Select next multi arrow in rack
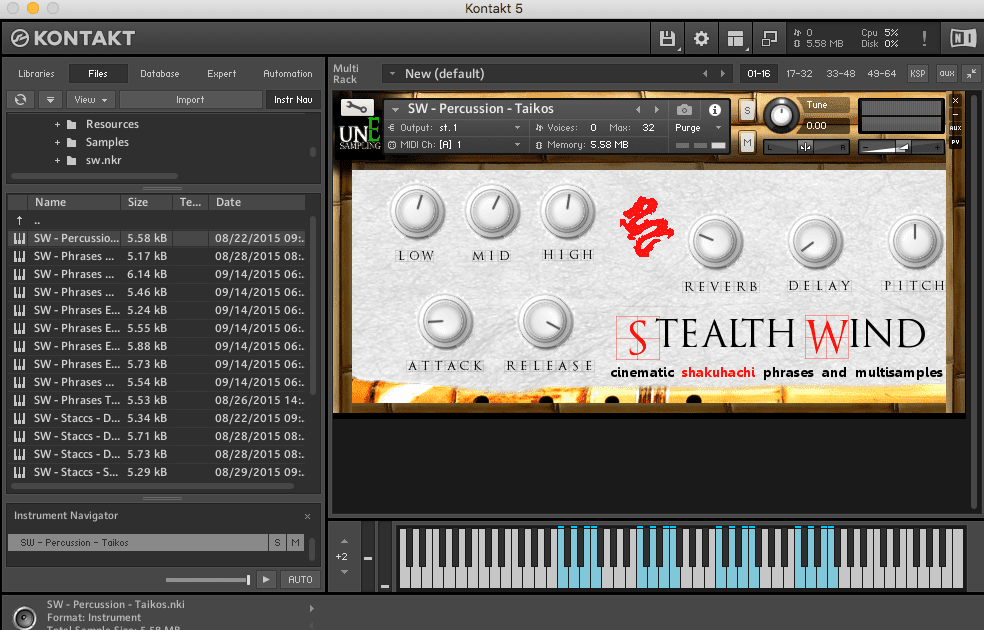 pyautogui.click(x=723, y=74)
